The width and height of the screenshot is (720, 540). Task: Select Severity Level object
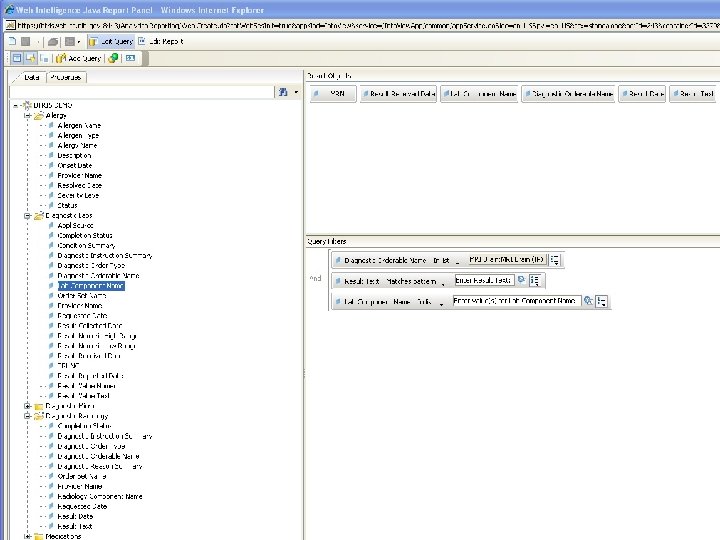[78, 195]
